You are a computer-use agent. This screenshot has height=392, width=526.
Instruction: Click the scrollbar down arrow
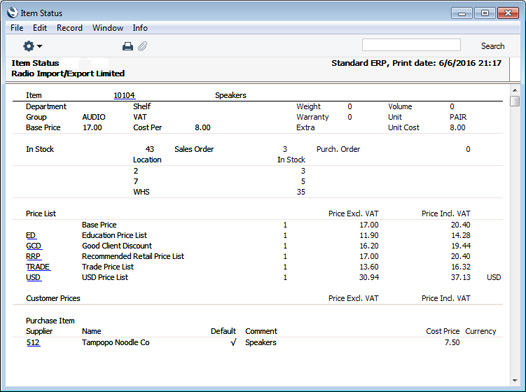(515, 380)
